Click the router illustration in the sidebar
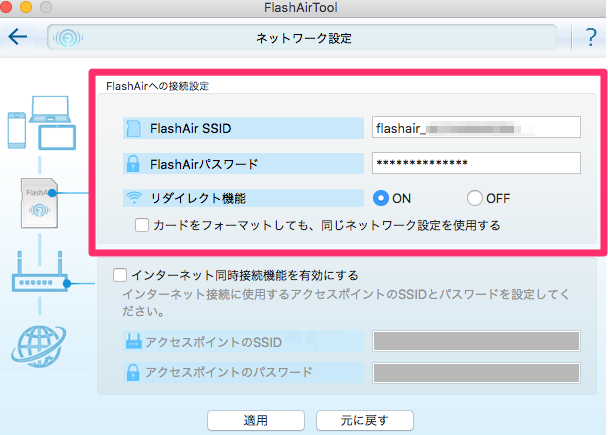The width and height of the screenshot is (608, 435). (40, 271)
